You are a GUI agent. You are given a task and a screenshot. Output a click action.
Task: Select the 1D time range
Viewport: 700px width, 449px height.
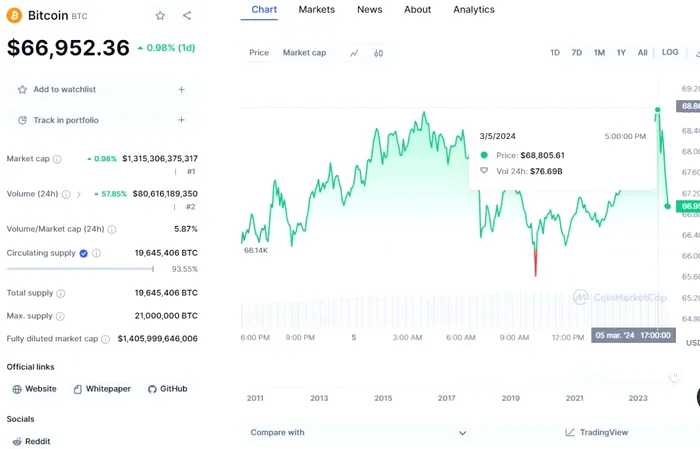(555, 53)
